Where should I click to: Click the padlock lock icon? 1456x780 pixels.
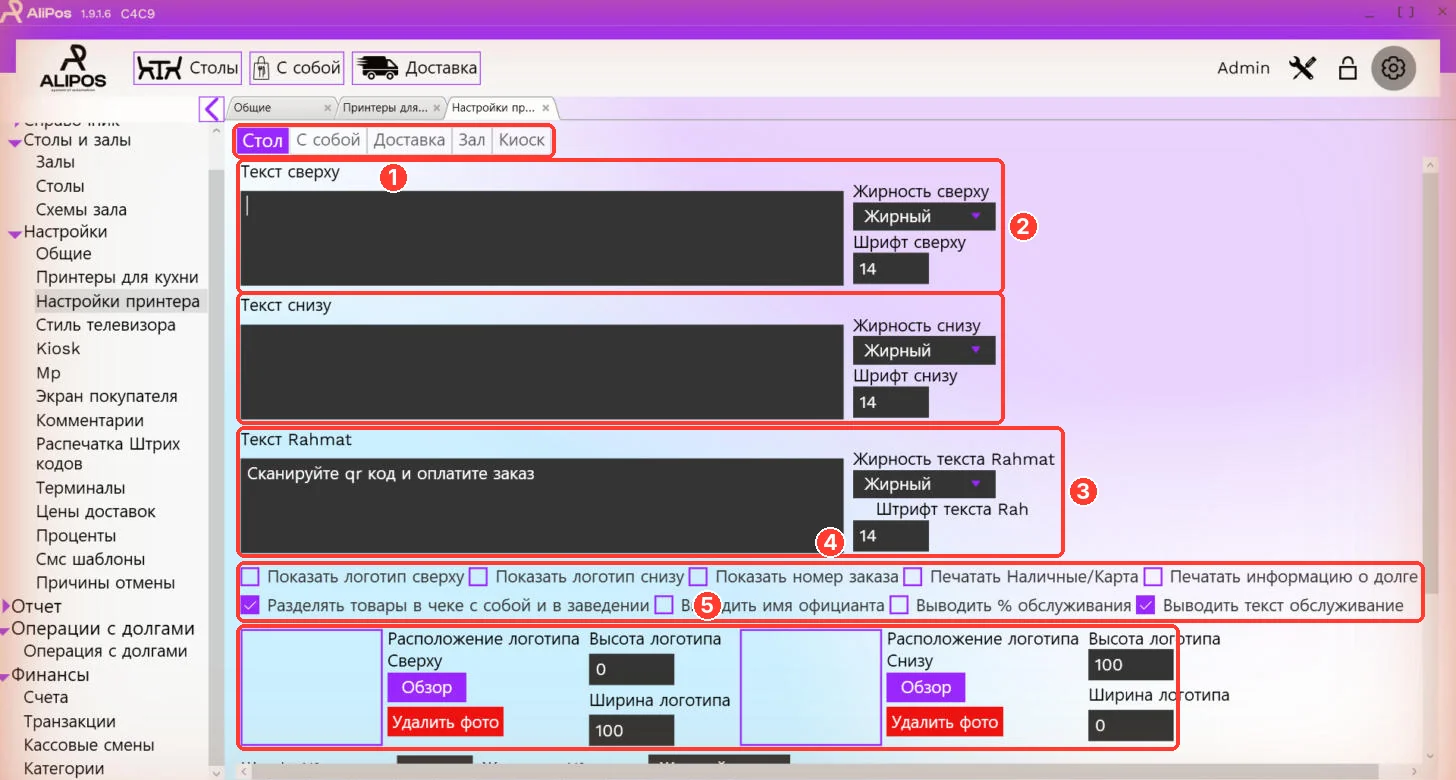(x=1348, y=68)
